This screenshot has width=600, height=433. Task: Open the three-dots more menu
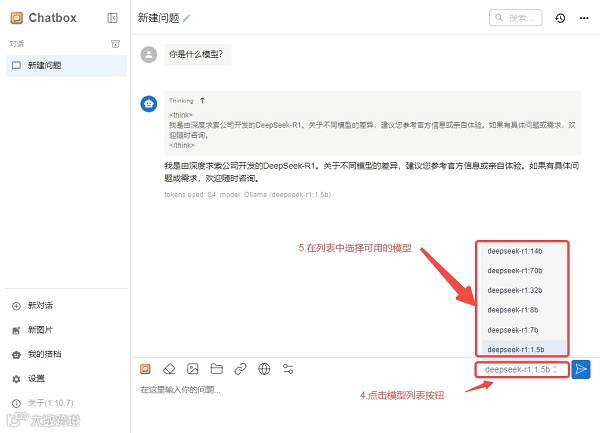(x=584, y=18)
